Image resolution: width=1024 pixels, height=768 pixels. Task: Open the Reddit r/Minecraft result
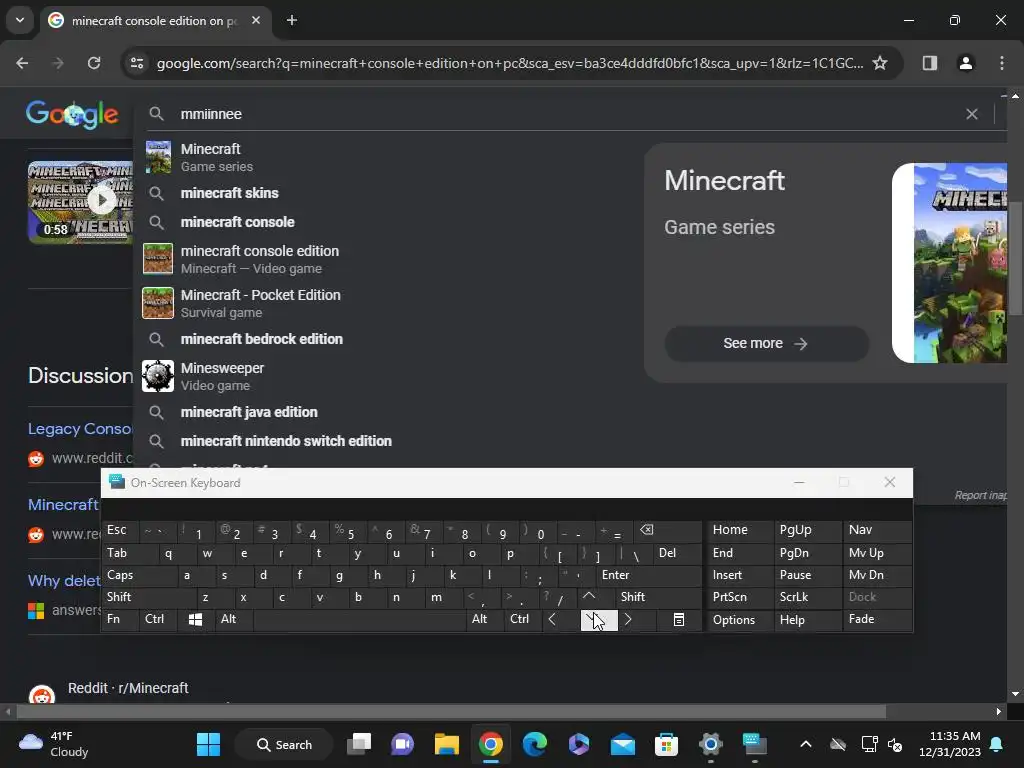pyautogui.click(x=128, y=688)
